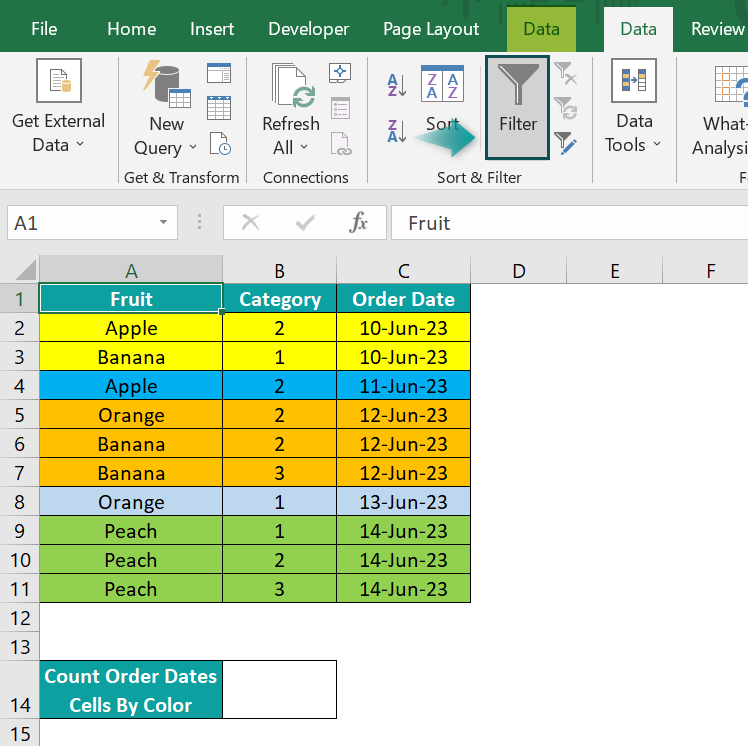Viewport: 748px width, 746px height.
Task: Select the Category header cell
Action: tap(280, 299)
